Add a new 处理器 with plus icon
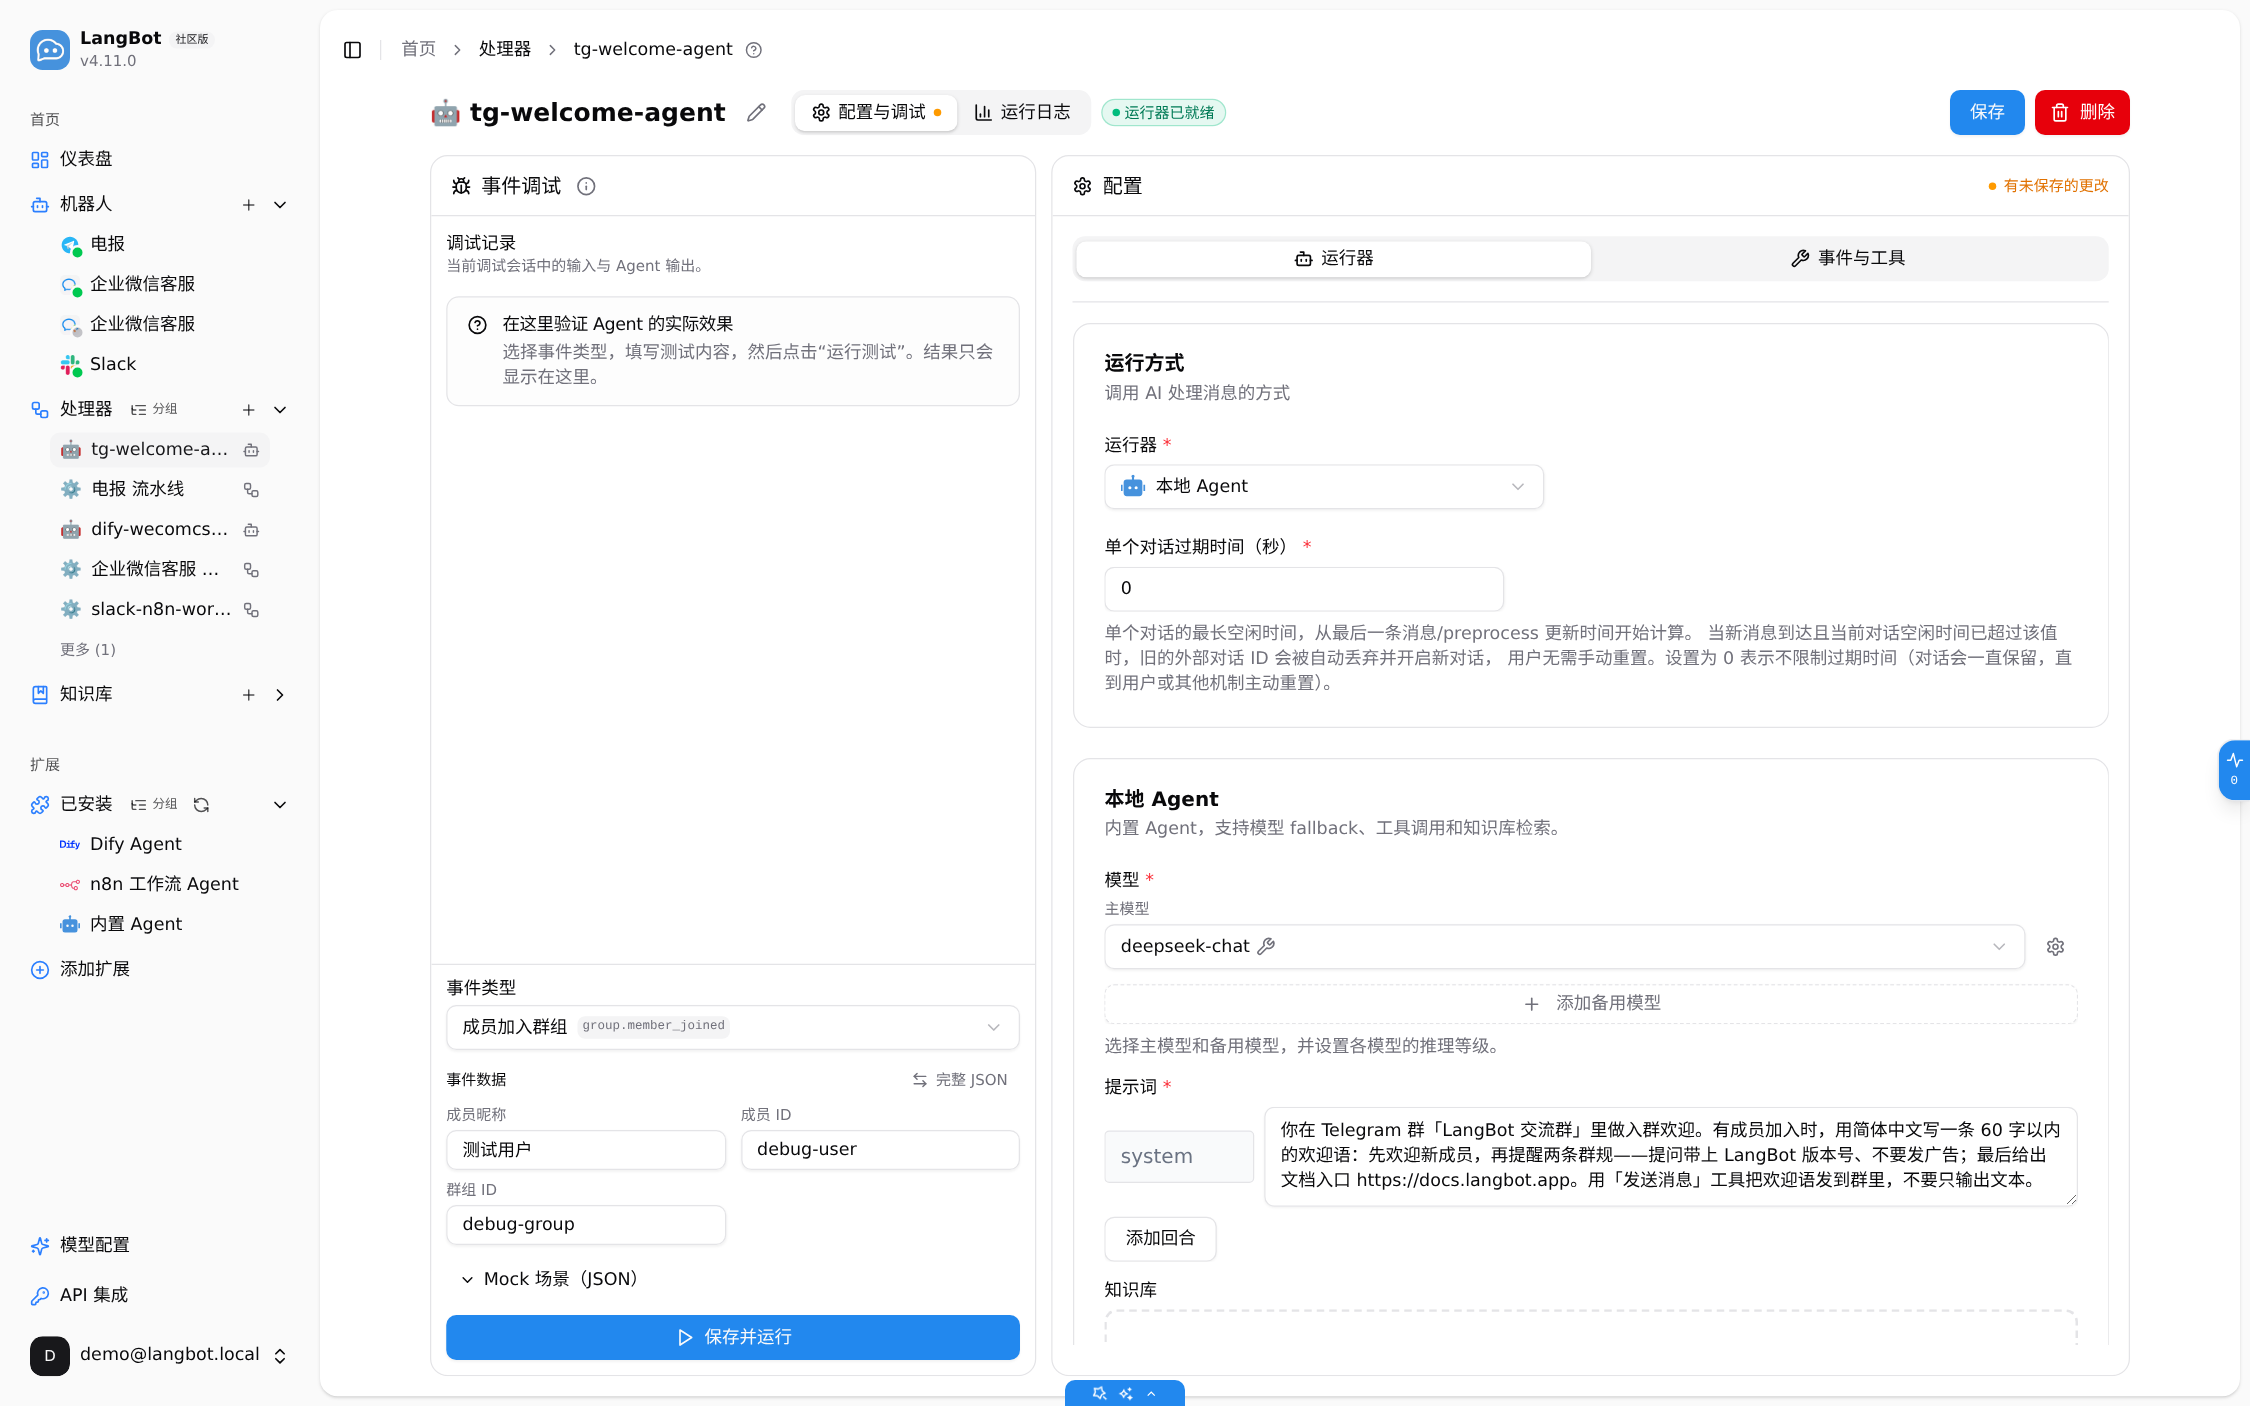Viewport: 2250px width, 1406px height. point(249,409)
